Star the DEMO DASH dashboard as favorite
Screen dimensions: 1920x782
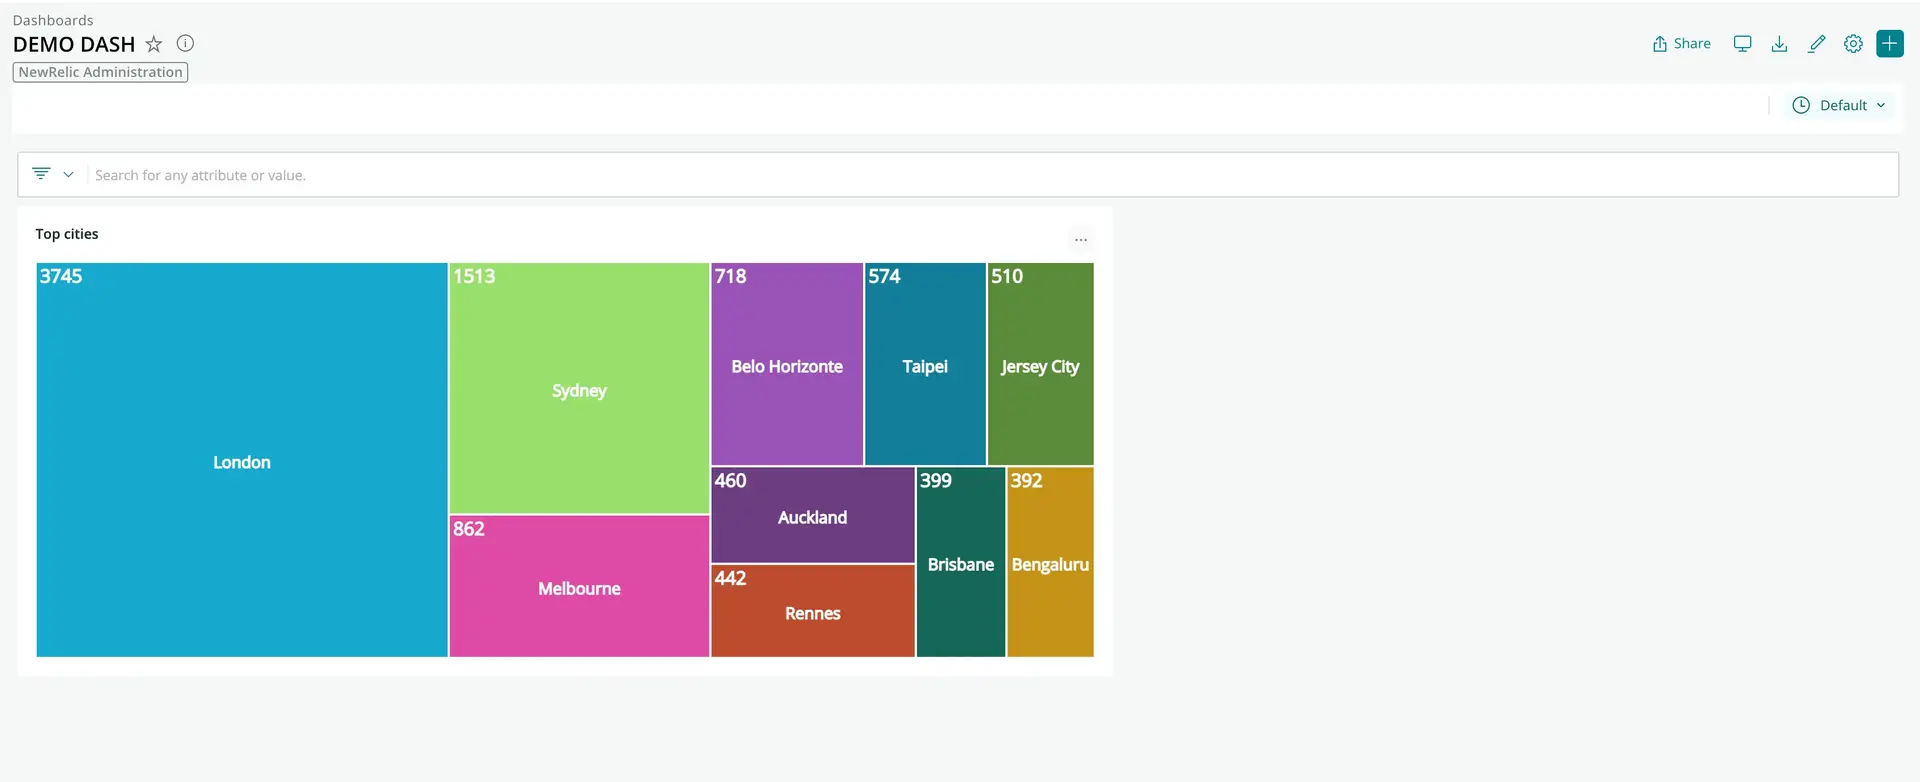click(153, 44)
